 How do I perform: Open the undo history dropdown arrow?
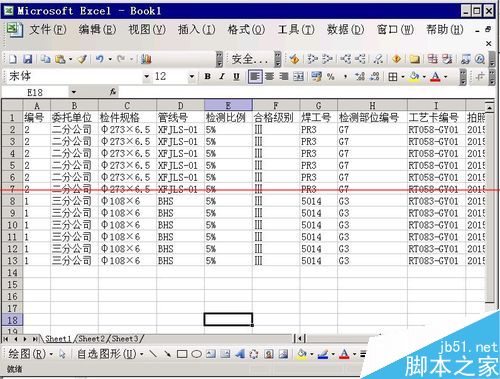[x=110, y=60]
